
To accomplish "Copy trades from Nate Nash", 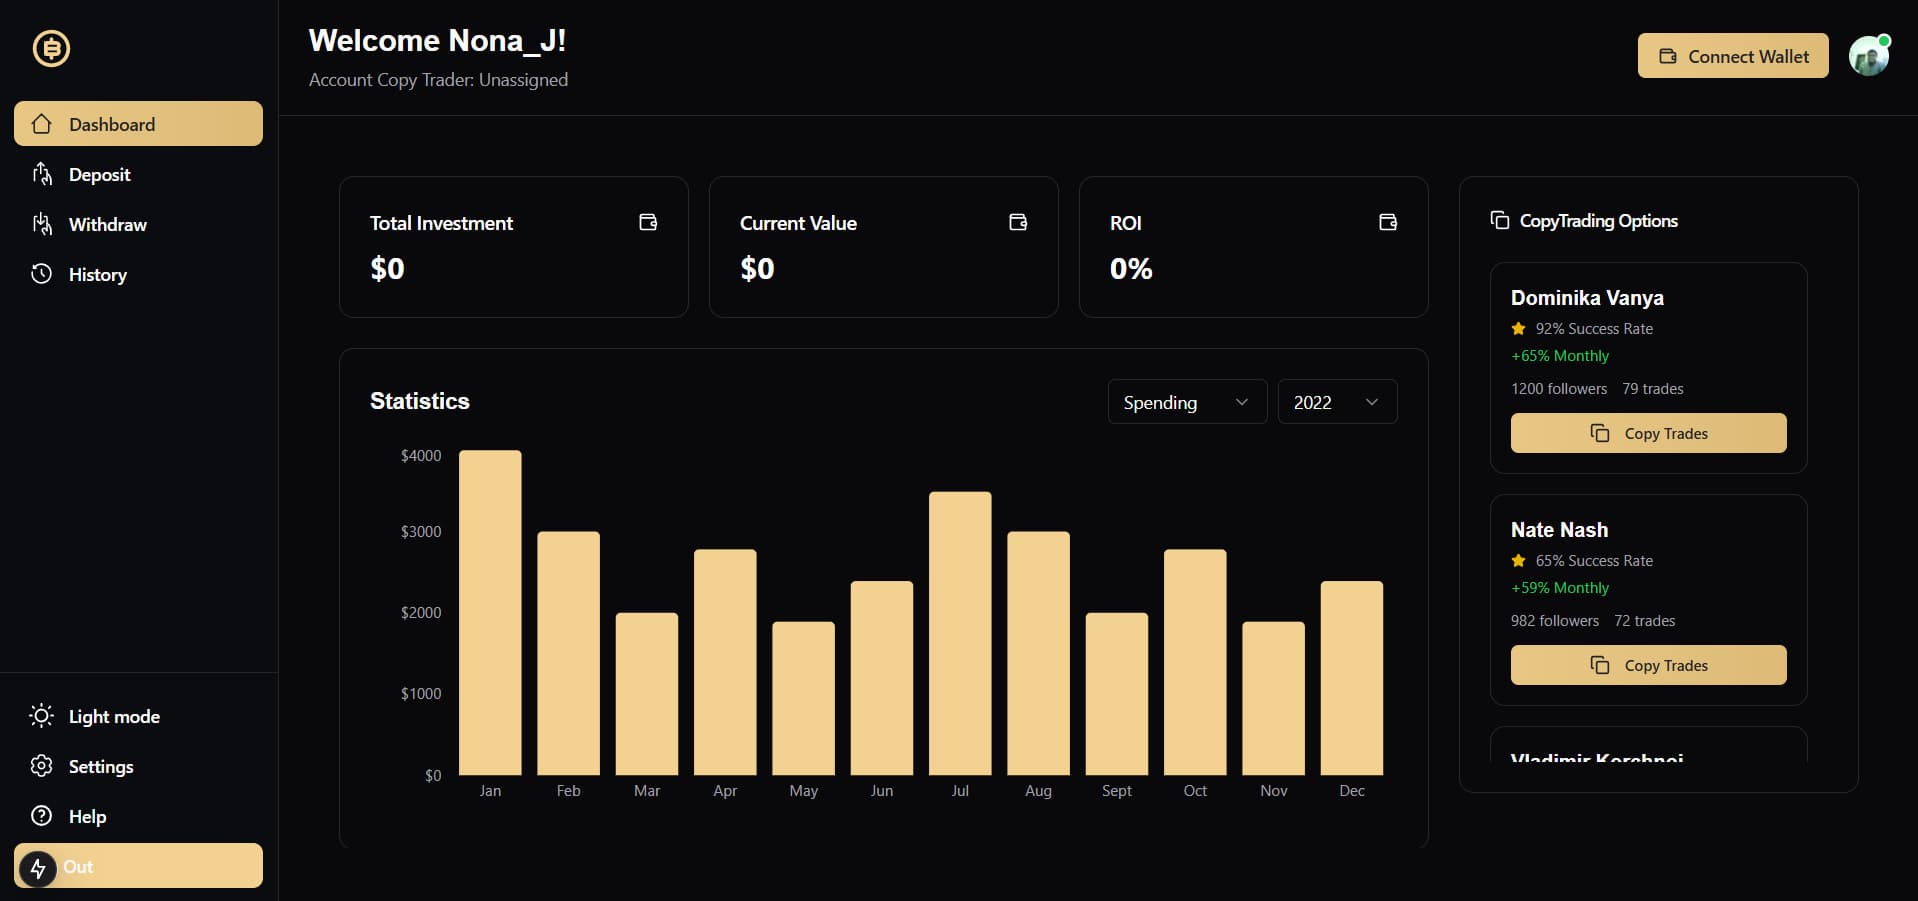I will pyautogui.click(x=1648, y=665).
